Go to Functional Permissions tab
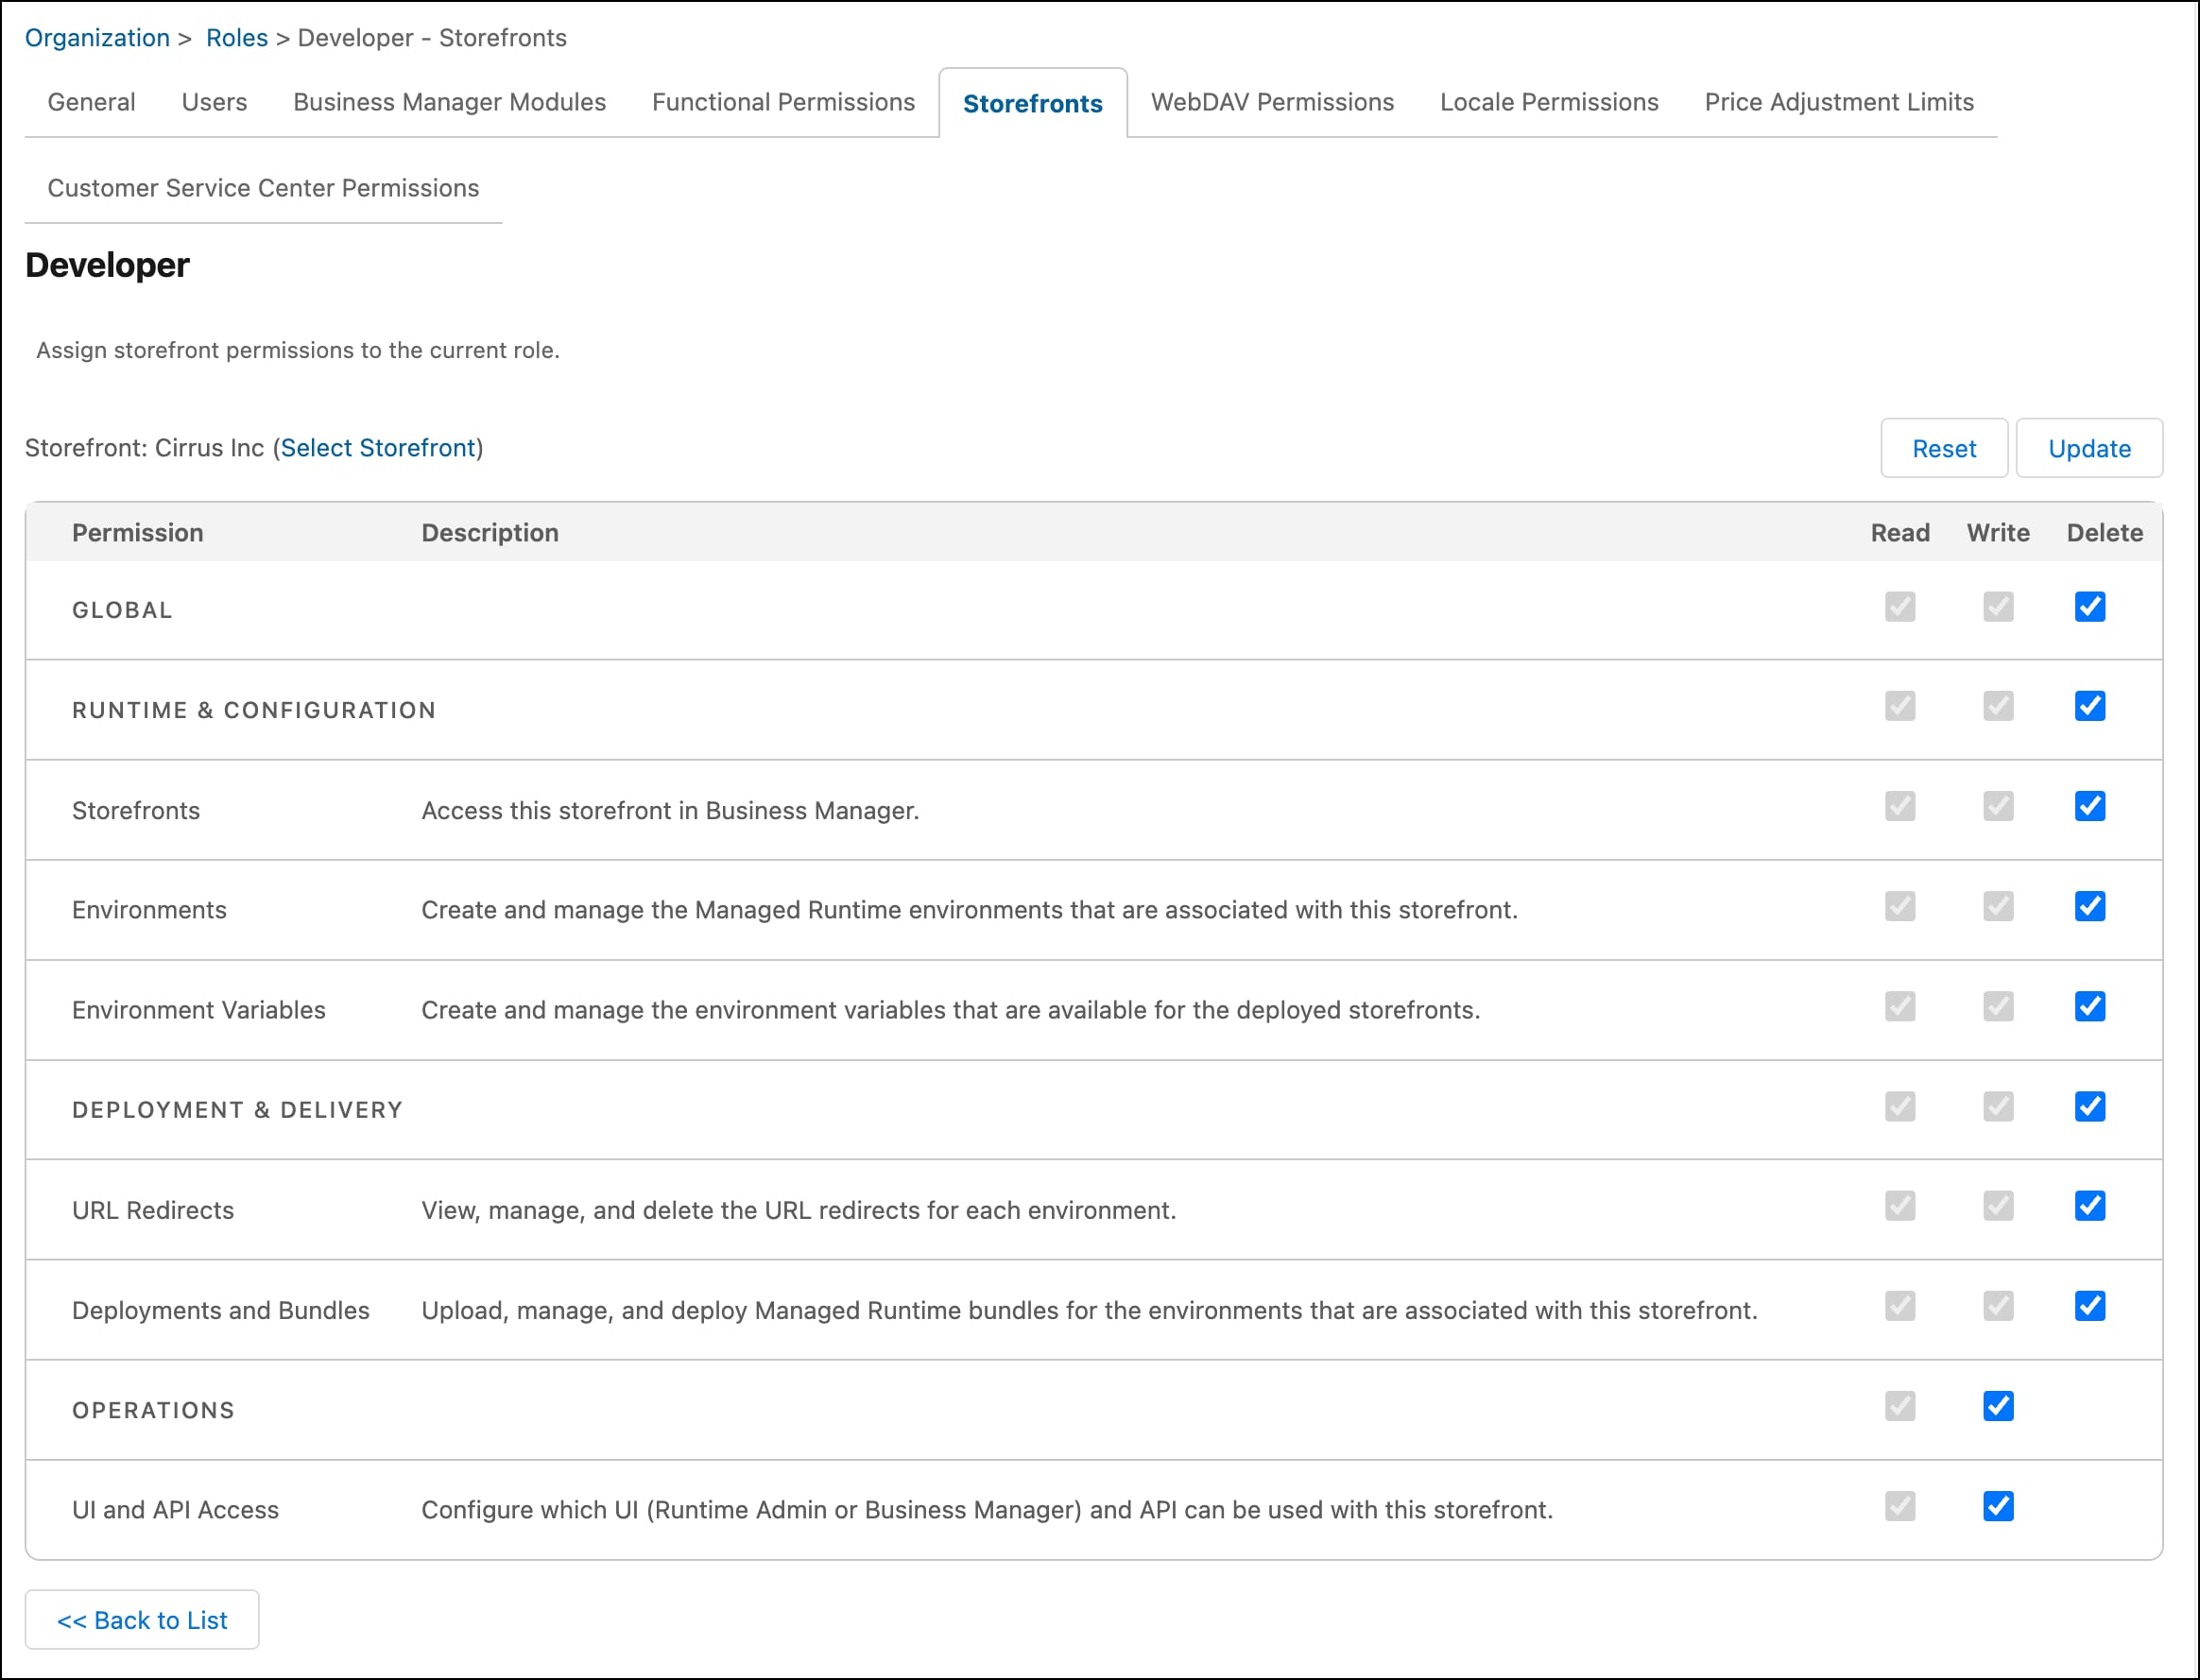 click(783, 102)
